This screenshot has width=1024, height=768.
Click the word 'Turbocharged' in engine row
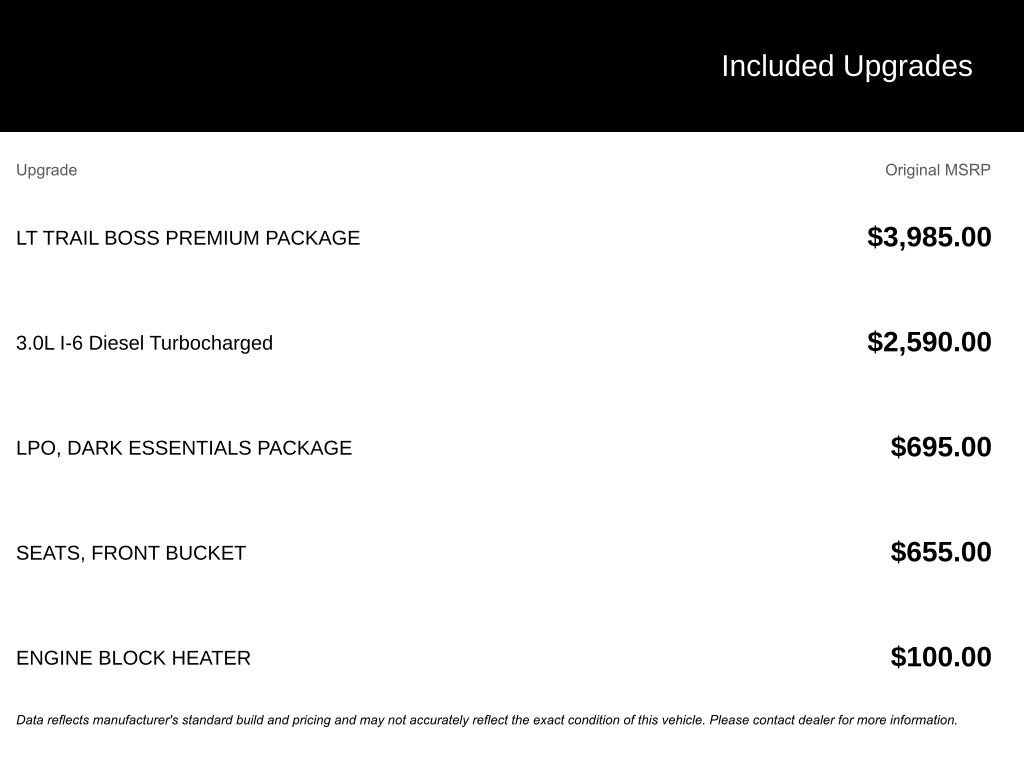(x=211, y=343)
